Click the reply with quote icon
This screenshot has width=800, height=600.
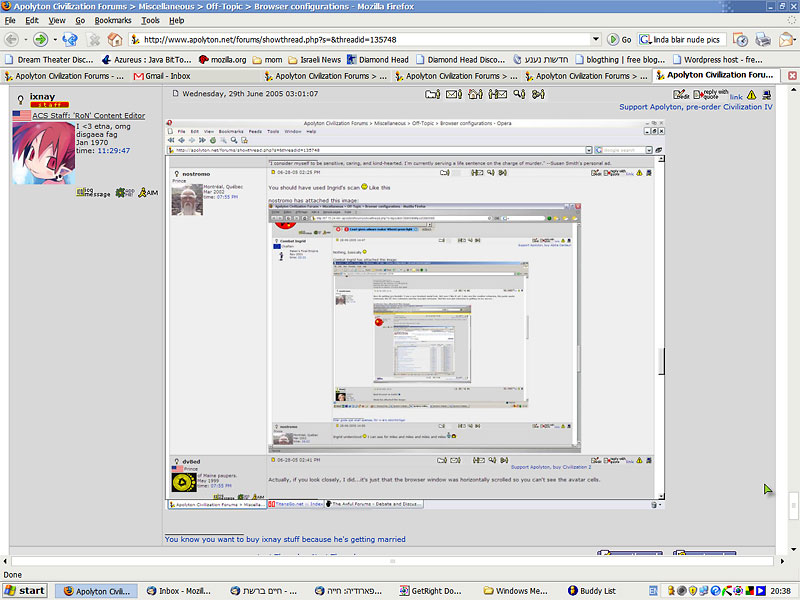[x=709, y=94]
